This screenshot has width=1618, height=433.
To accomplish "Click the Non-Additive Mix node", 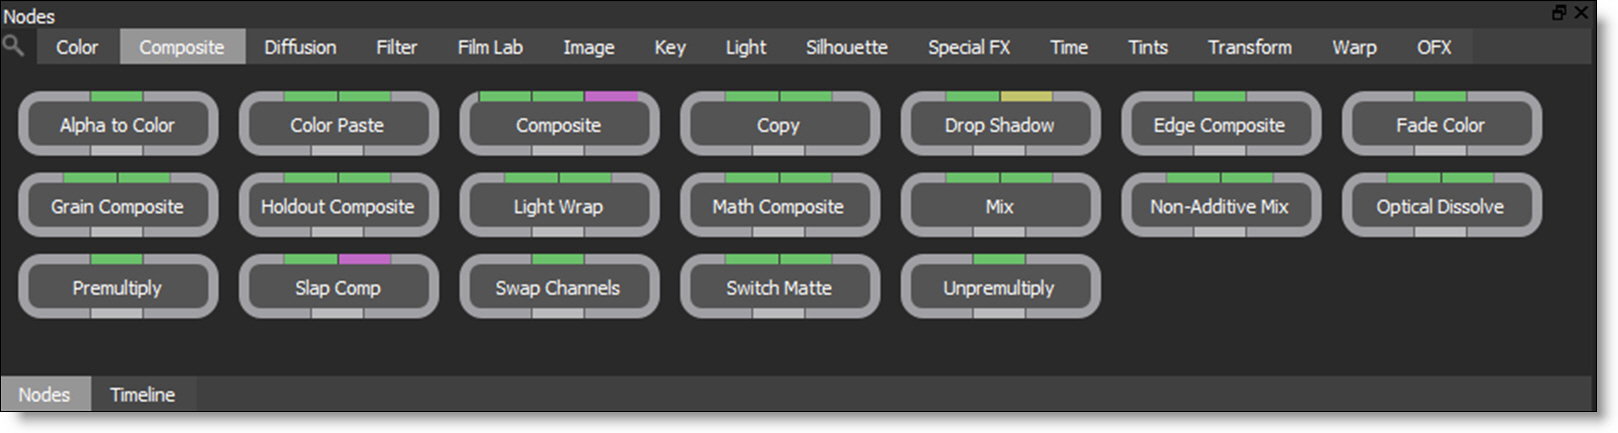I will pos(1219,206).
